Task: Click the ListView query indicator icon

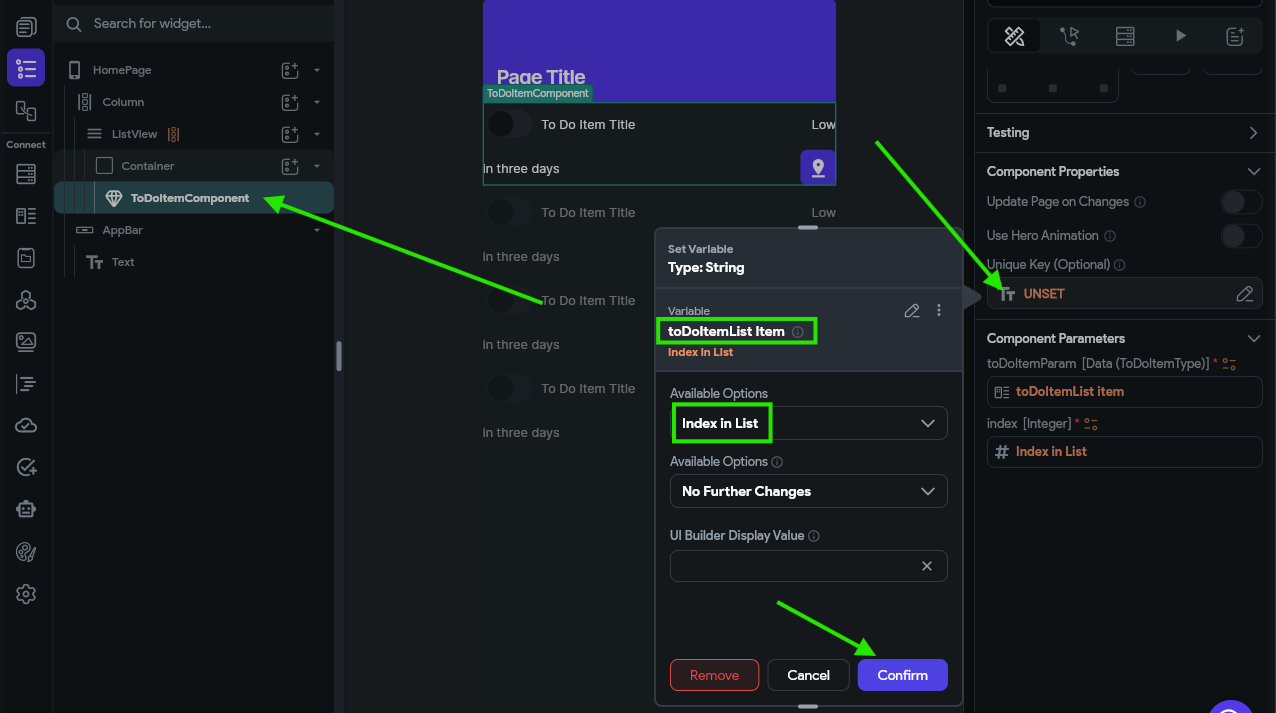Action: (173, 134)
